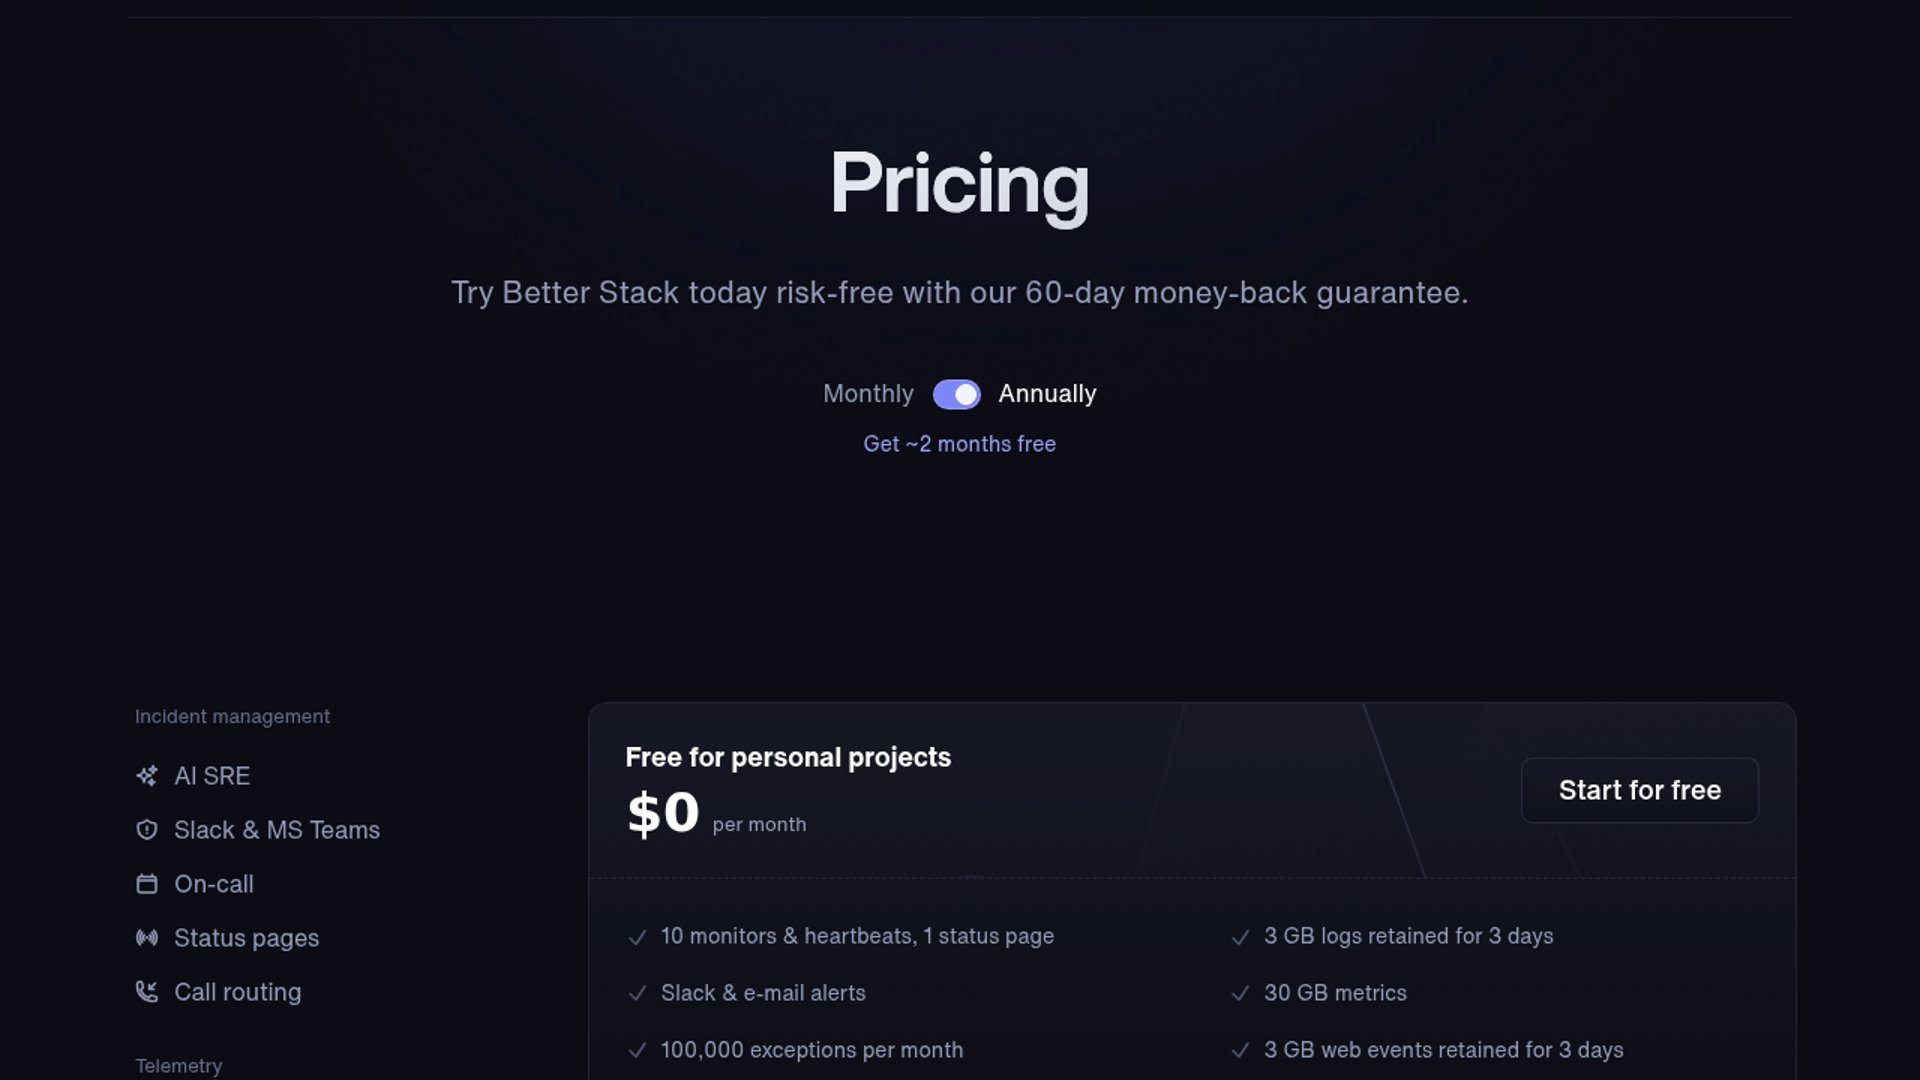Viewport: 1920px width, 1080px height.
Task: Click the Free for personal projects heading
Action: [x=788, y=757]
